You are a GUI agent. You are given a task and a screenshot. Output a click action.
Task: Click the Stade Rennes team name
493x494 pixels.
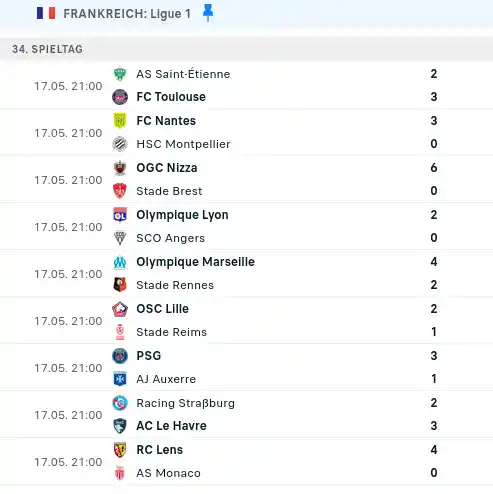pyautogui.click(x=175, y=285)
